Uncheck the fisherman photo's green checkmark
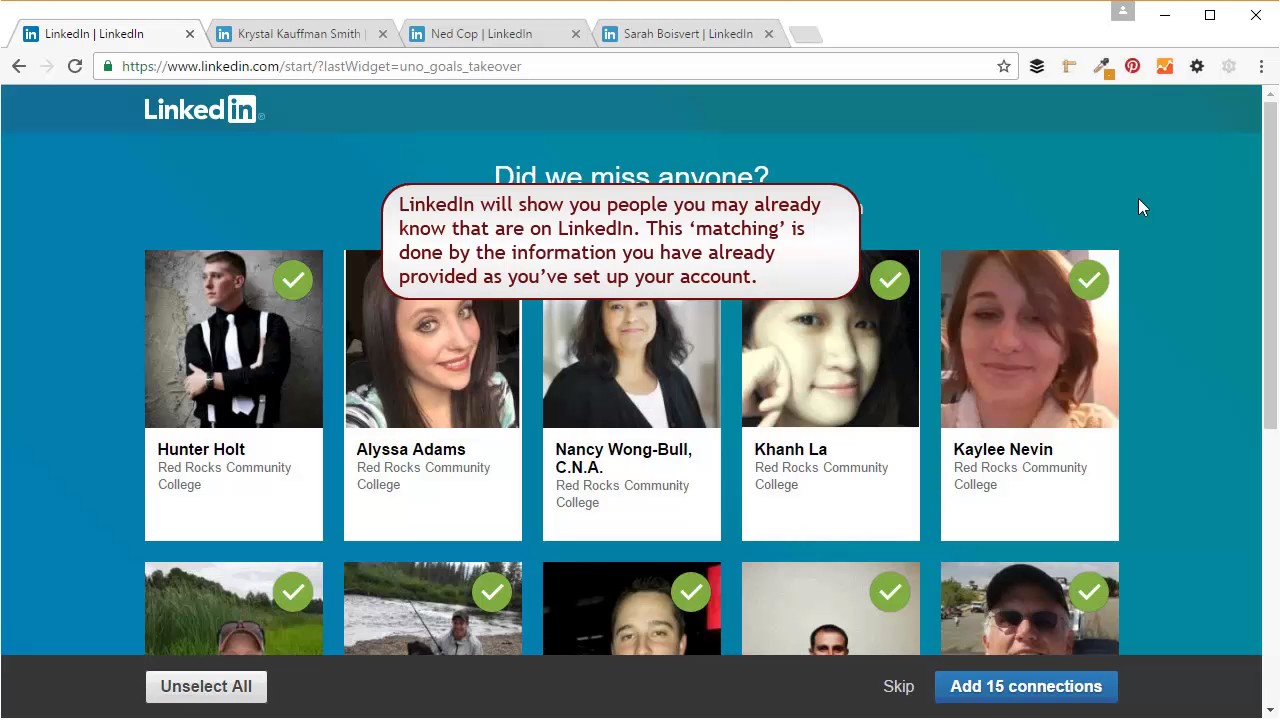 (x=492, y=592)
